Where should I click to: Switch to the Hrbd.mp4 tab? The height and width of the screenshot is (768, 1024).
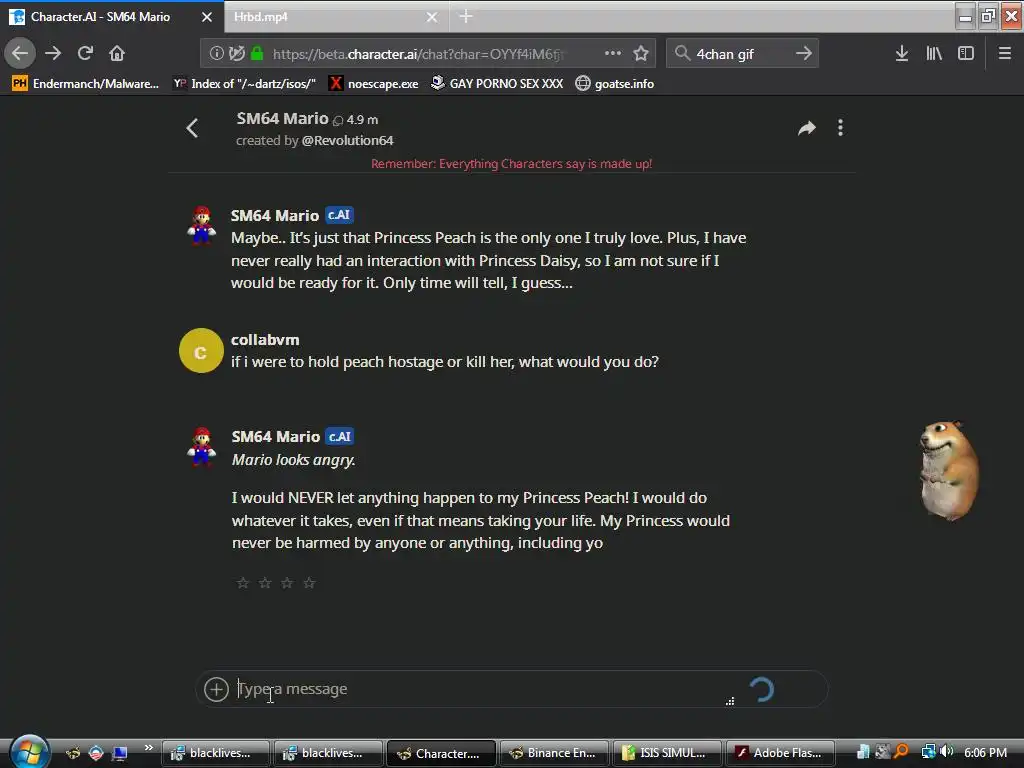[x=336, y=17]
